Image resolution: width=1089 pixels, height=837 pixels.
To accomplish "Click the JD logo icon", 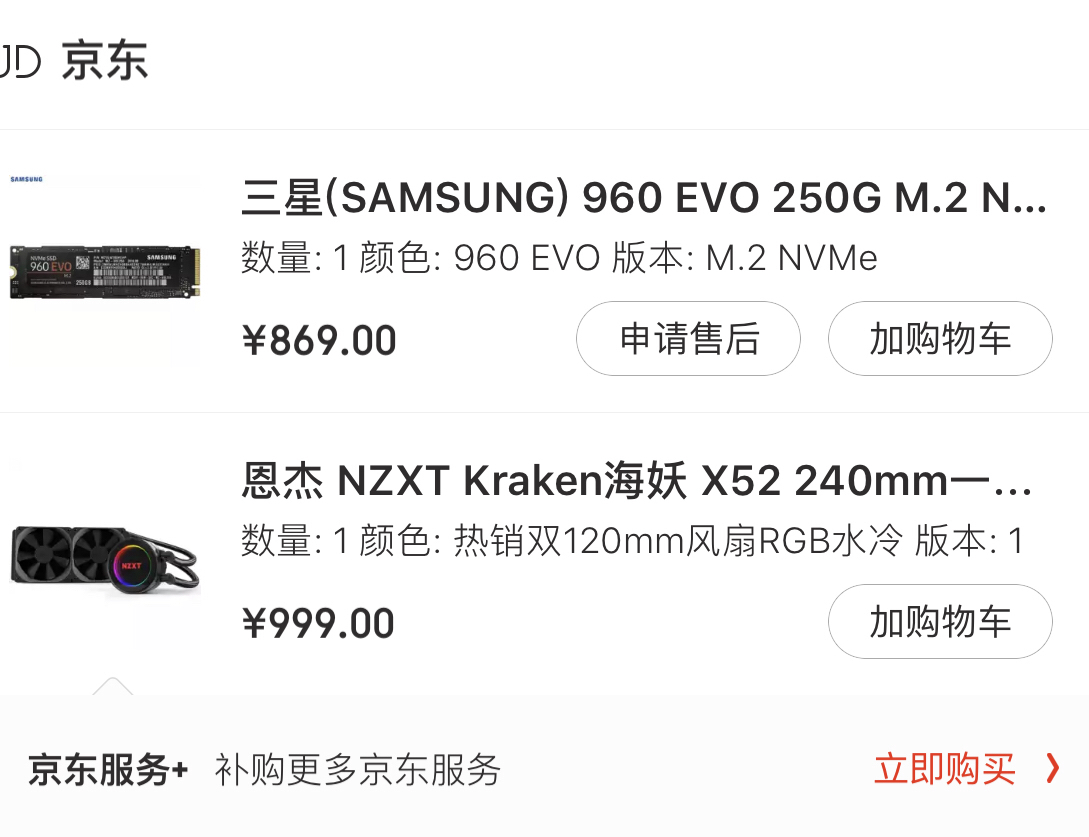I will click(19, 61).
